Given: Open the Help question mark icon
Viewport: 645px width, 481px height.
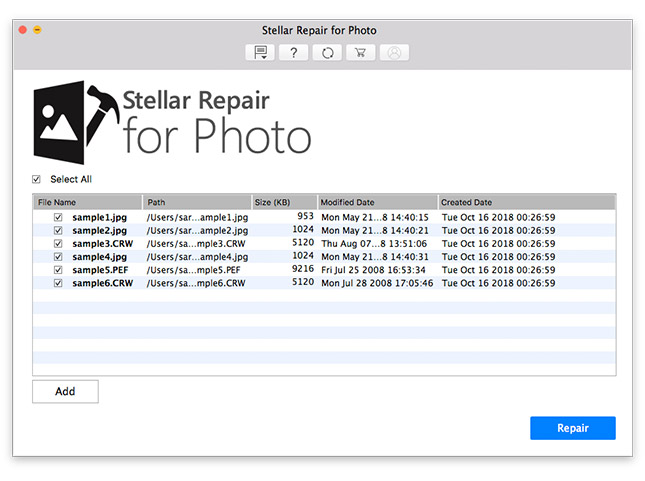Looking at the screenshot, I should coord(293,53).
